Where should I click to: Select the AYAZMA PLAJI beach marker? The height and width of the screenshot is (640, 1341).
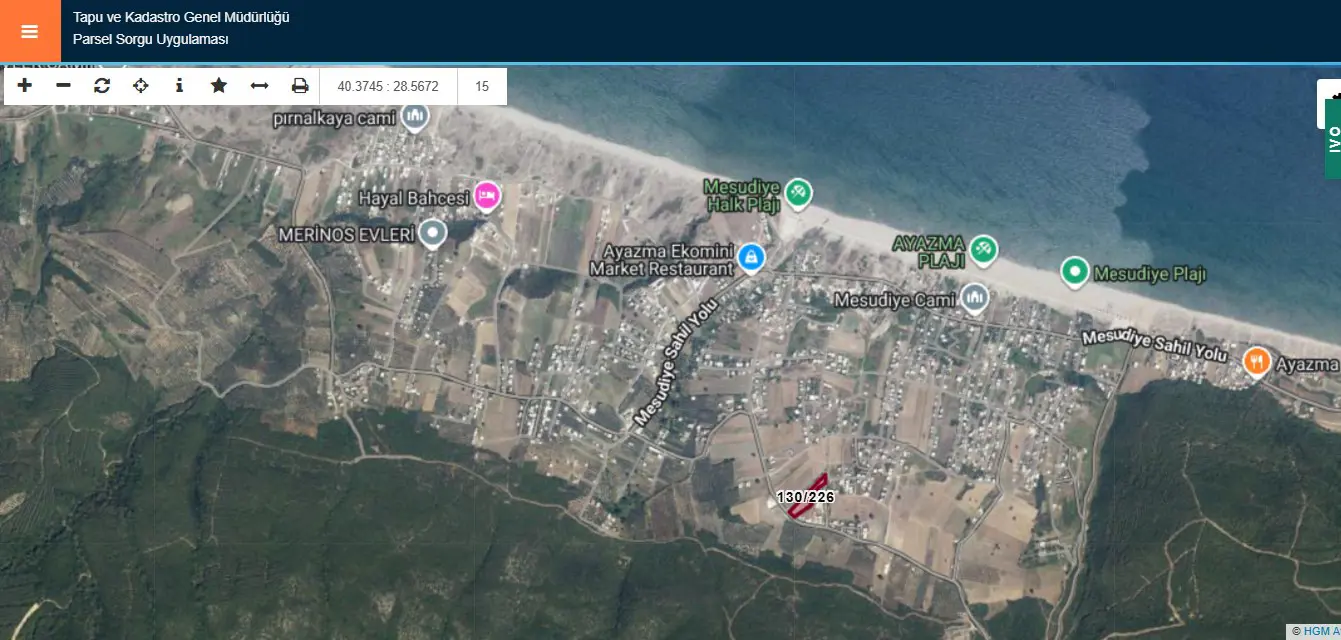(984, 251)
